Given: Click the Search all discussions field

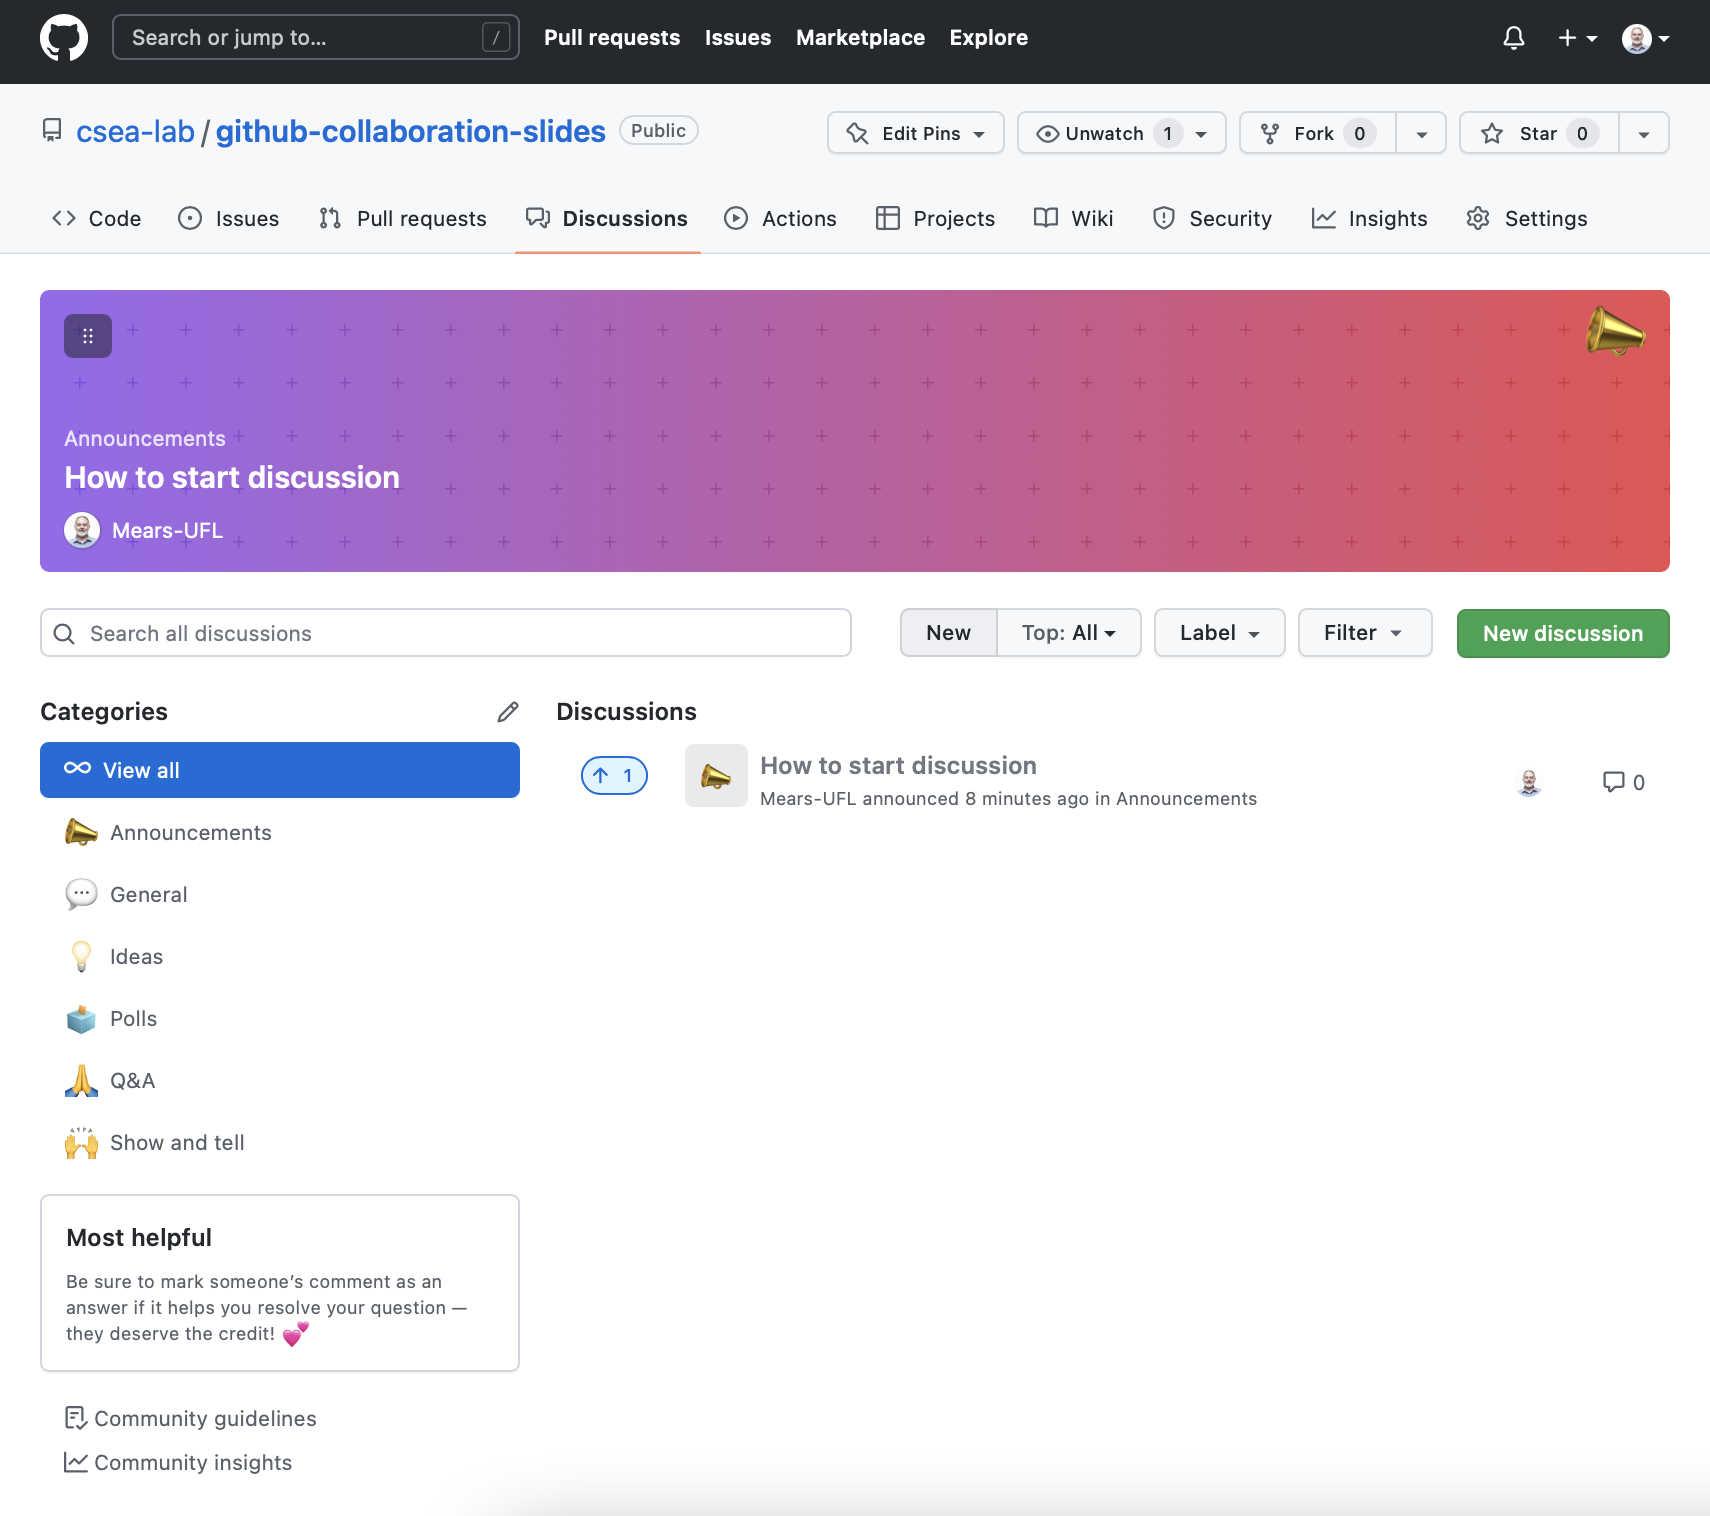Looking at the screenshot, I should pyautogui.click(x=446, y=633).
